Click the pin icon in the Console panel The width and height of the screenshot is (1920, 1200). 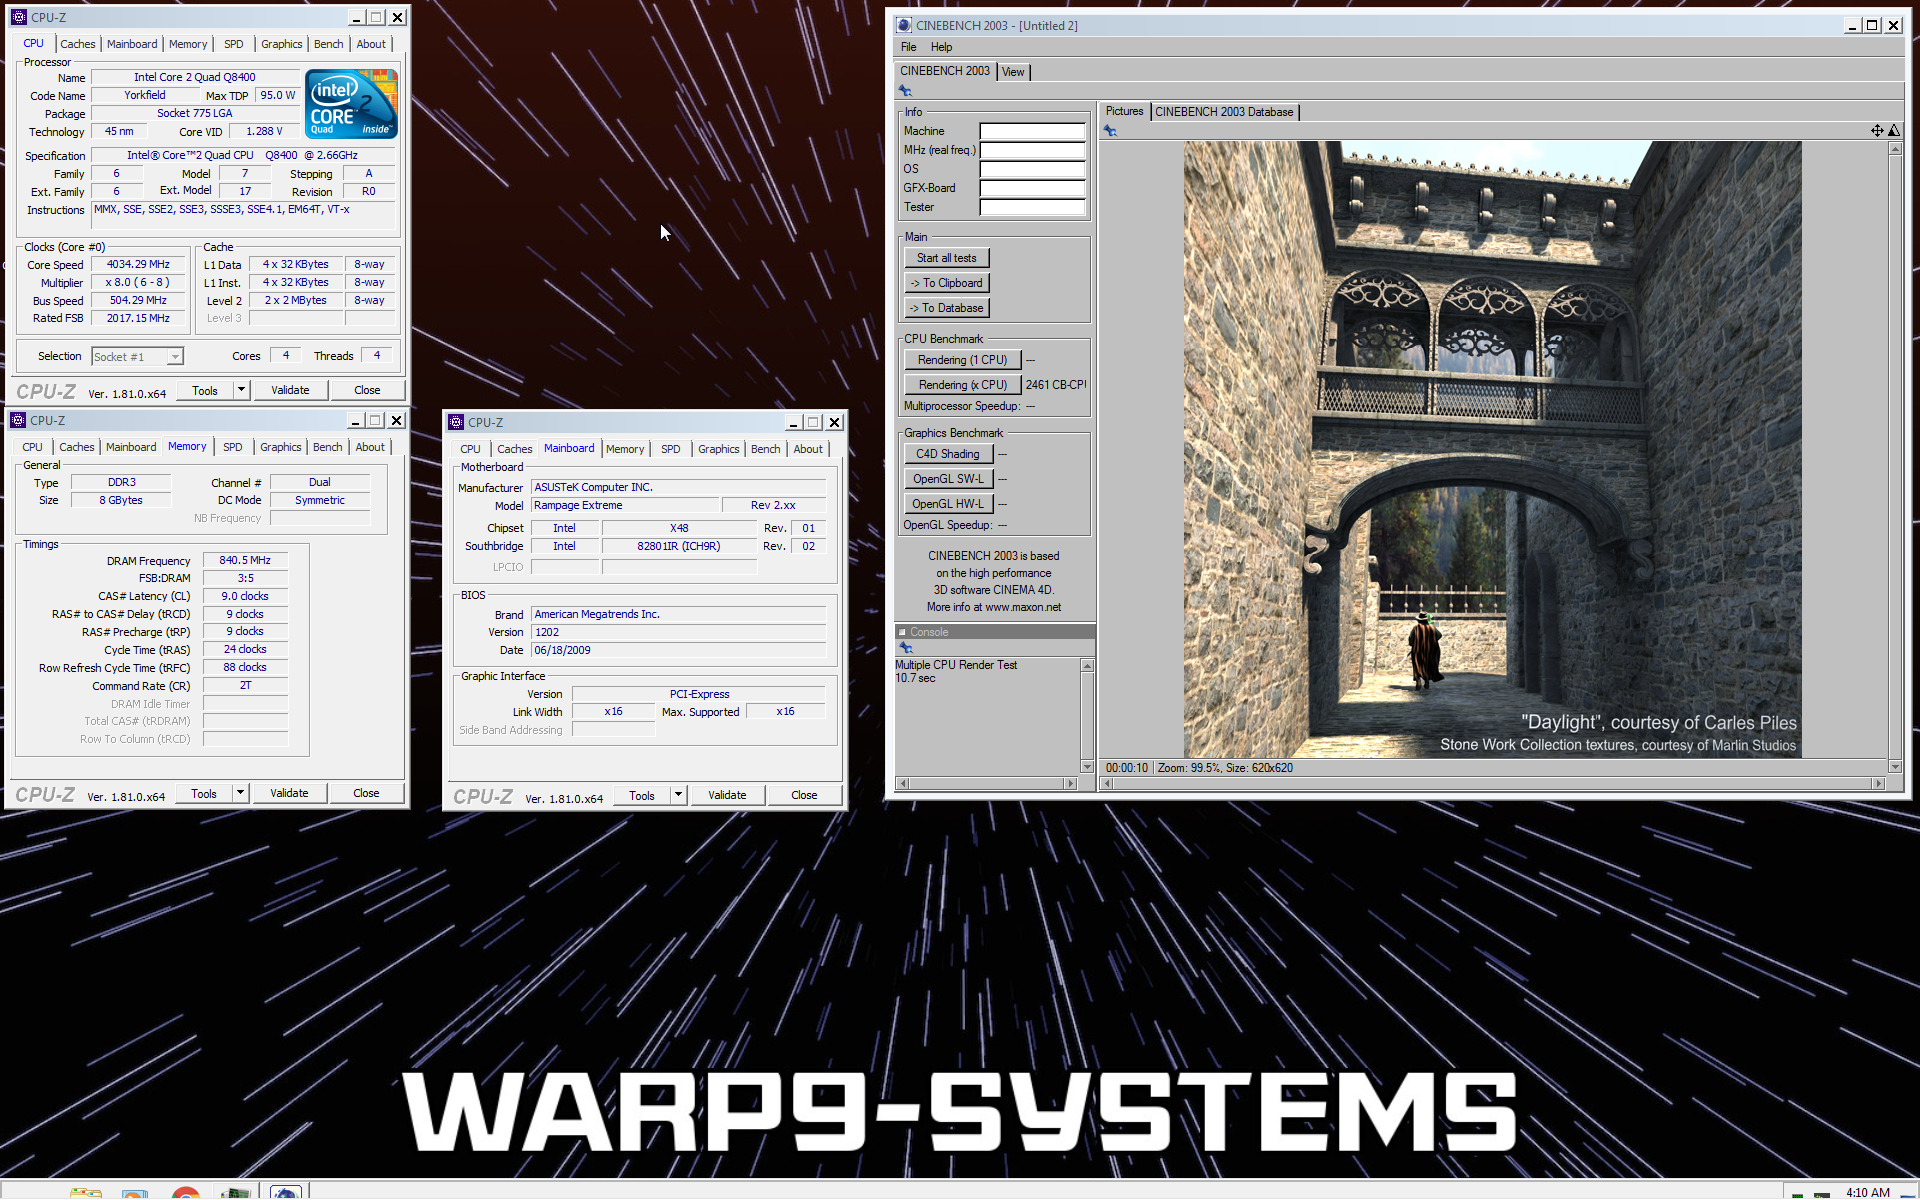pyautogui.click(x=906, y=648)
